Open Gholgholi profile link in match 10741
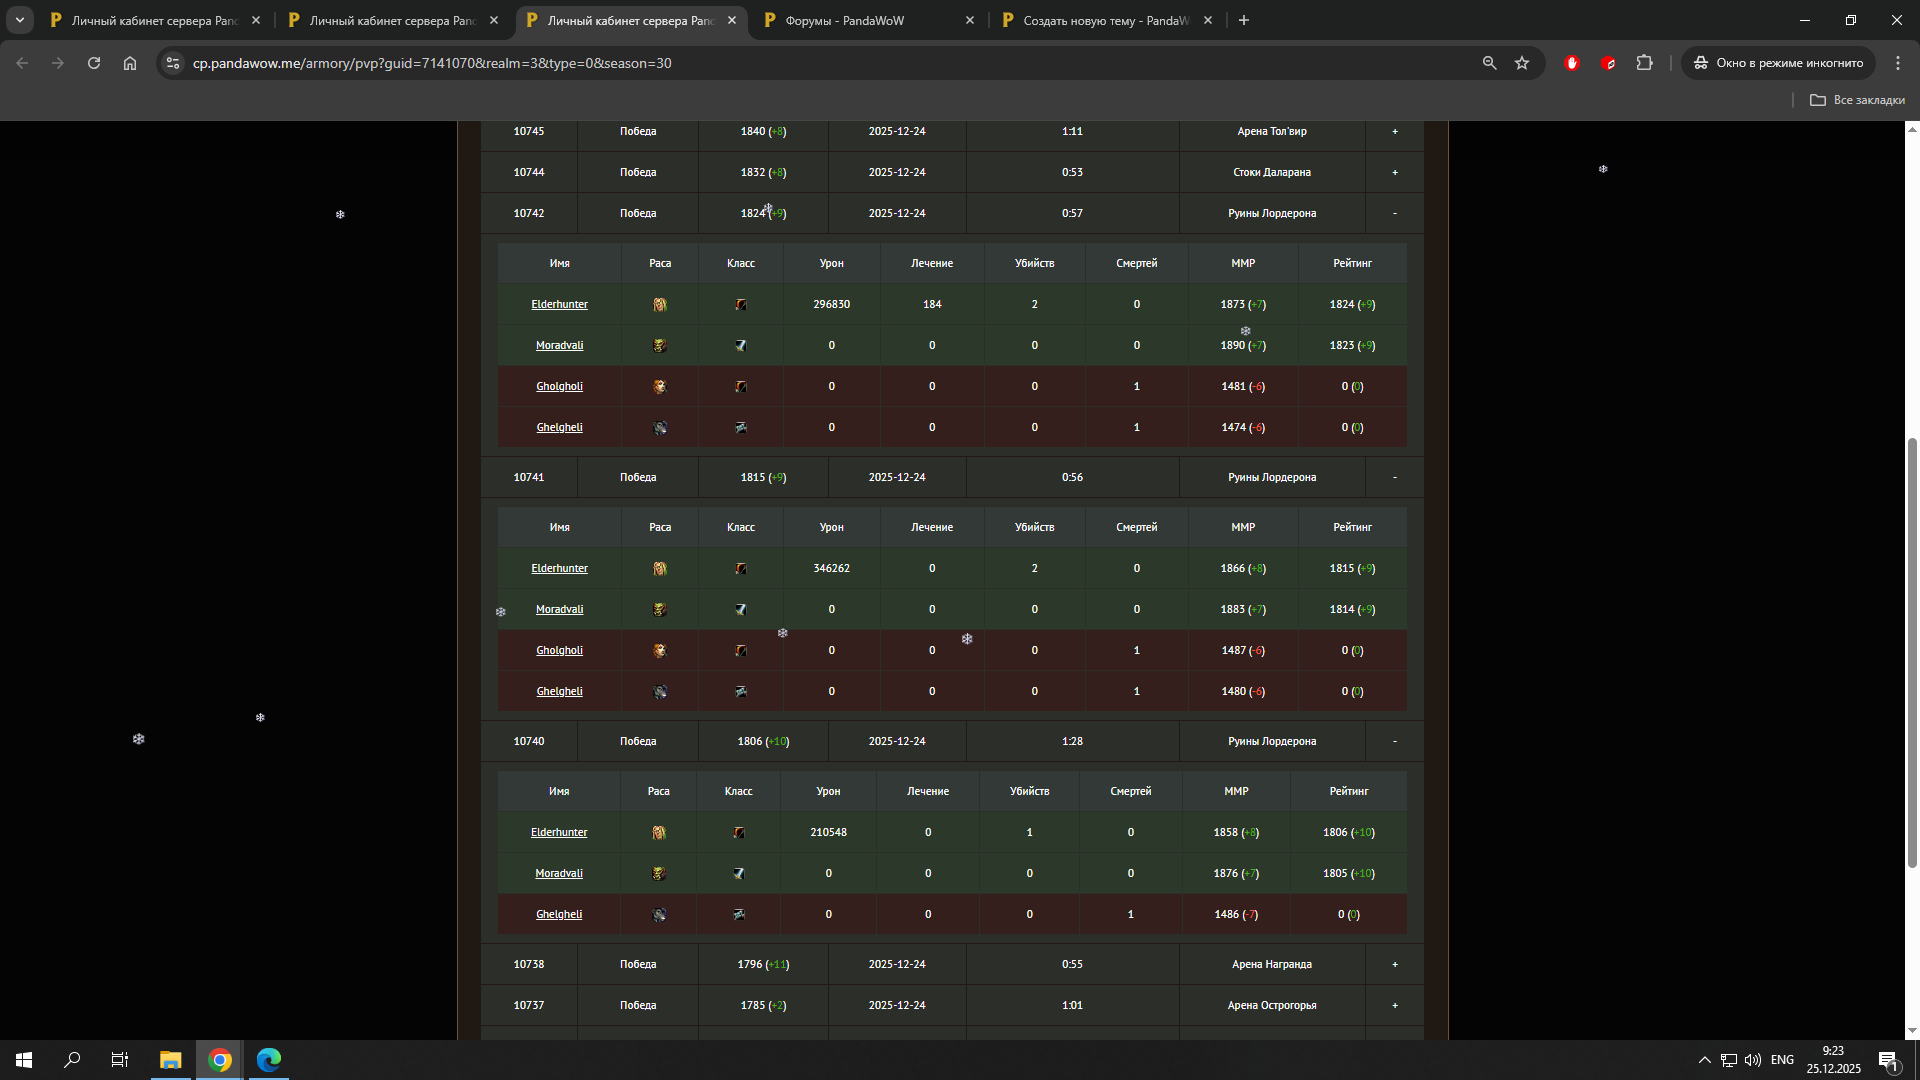The image size is (1920, 1080). (559, 650)
